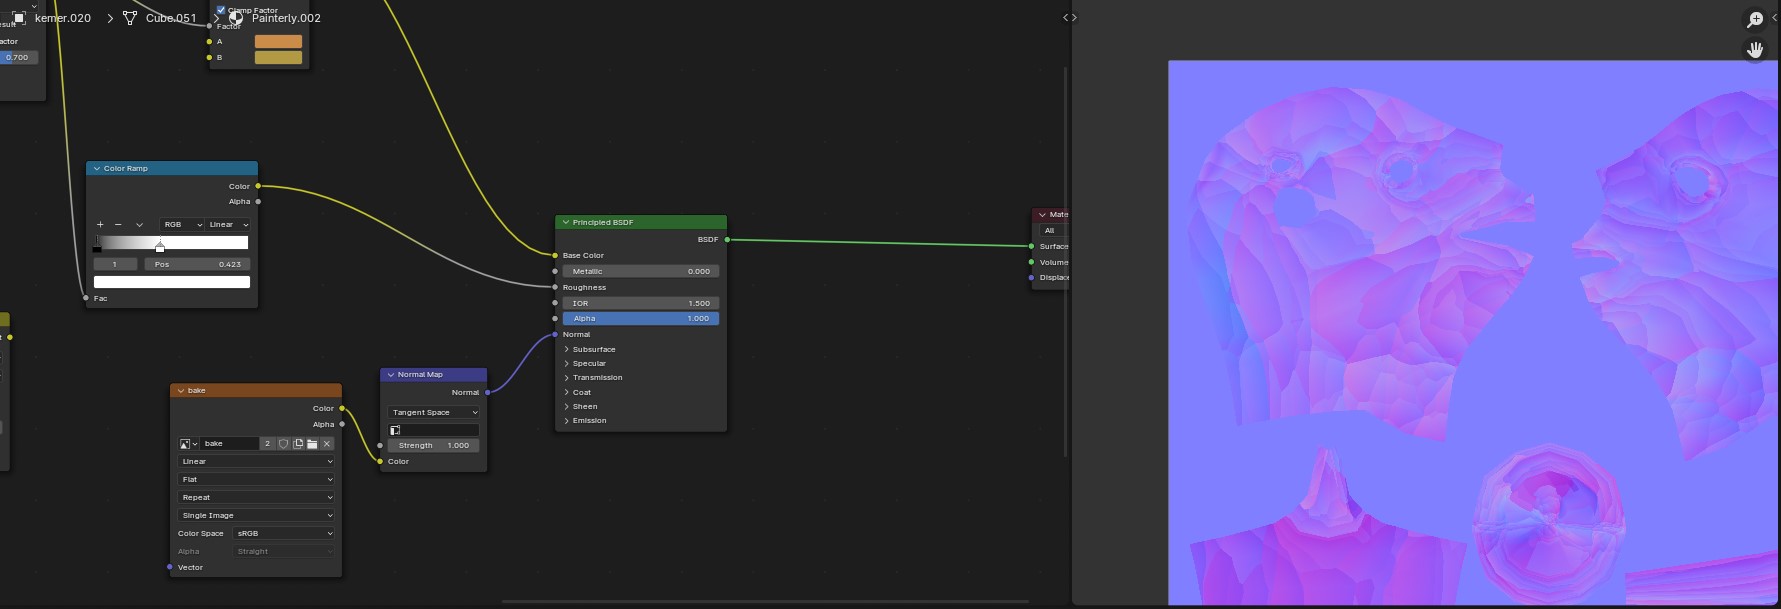1781x609 pixels.
Task: Open bake node Linear interpolation dropdown
Action: coord(256,462)
